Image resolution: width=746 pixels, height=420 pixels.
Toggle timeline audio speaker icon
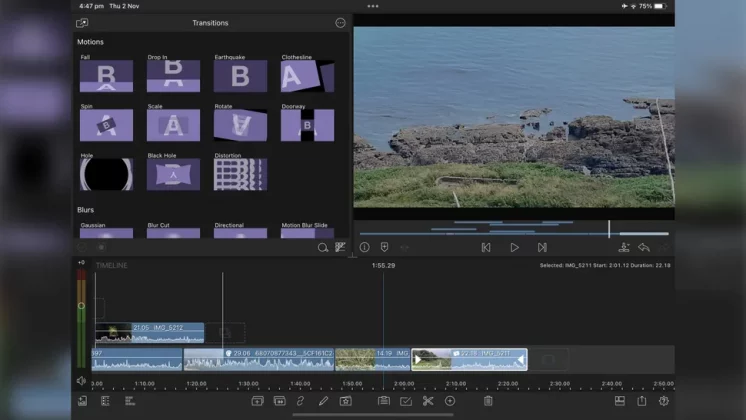pos(82,381)
